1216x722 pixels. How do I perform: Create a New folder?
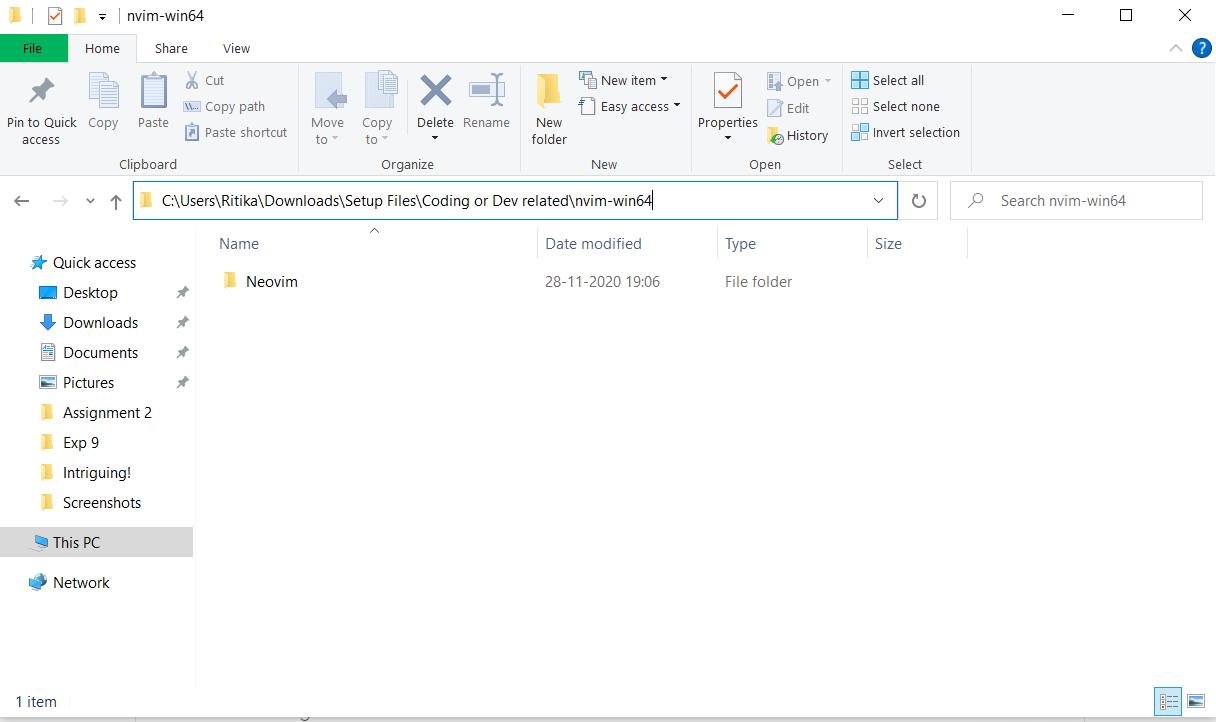tap(549, 109)
